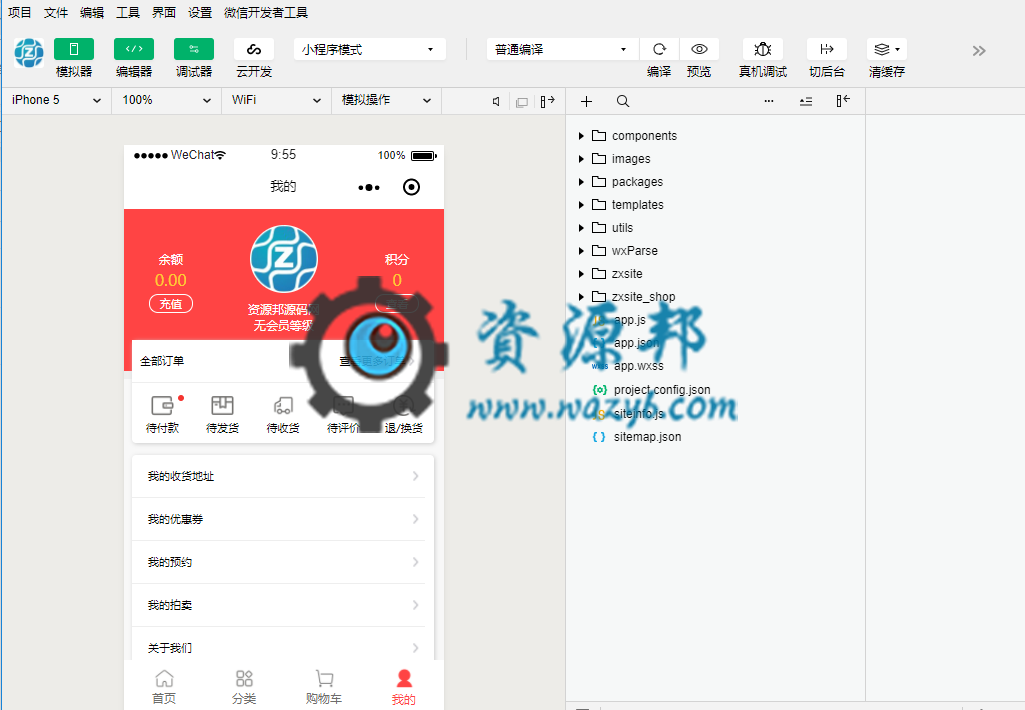The image size is (1025, 710).
Task: Click the 充值 recharge button
Action: tap(171, 304)
